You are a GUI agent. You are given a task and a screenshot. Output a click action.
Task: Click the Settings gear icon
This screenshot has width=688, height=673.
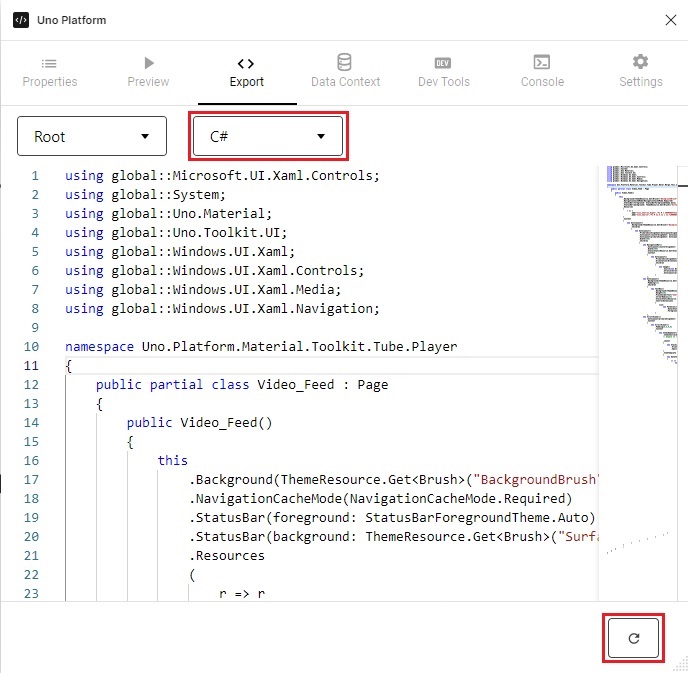pyautogui.click(x=640, y=63)
